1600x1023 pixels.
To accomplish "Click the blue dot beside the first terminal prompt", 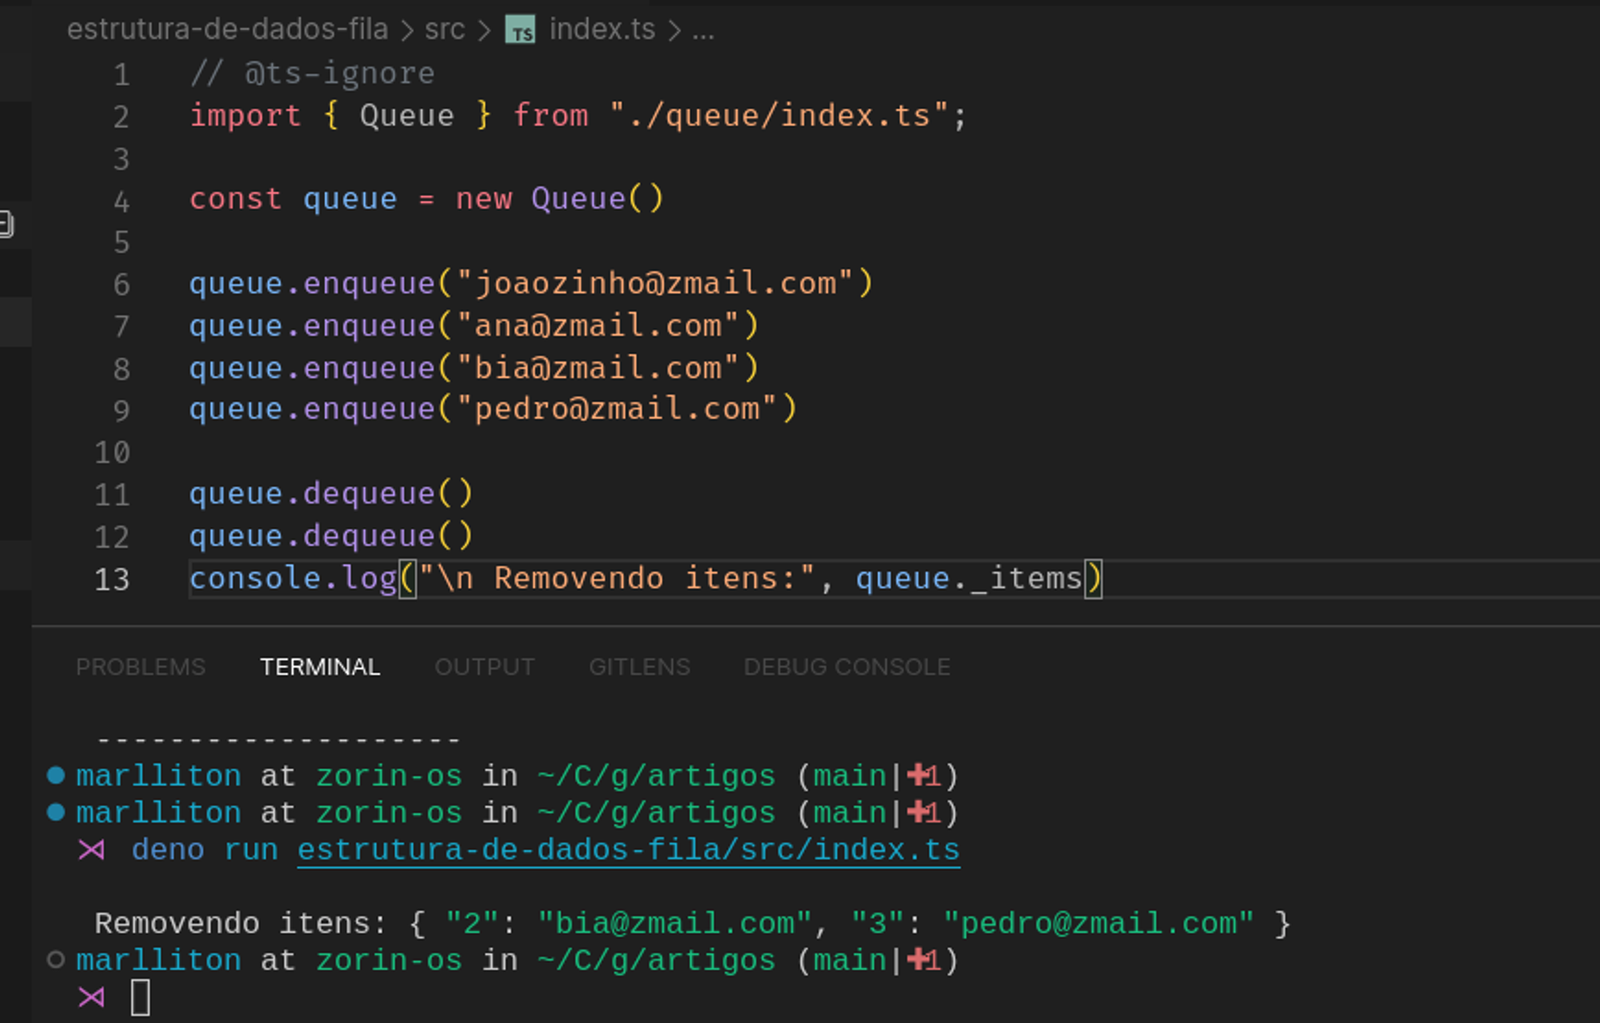I will [56, 775].
